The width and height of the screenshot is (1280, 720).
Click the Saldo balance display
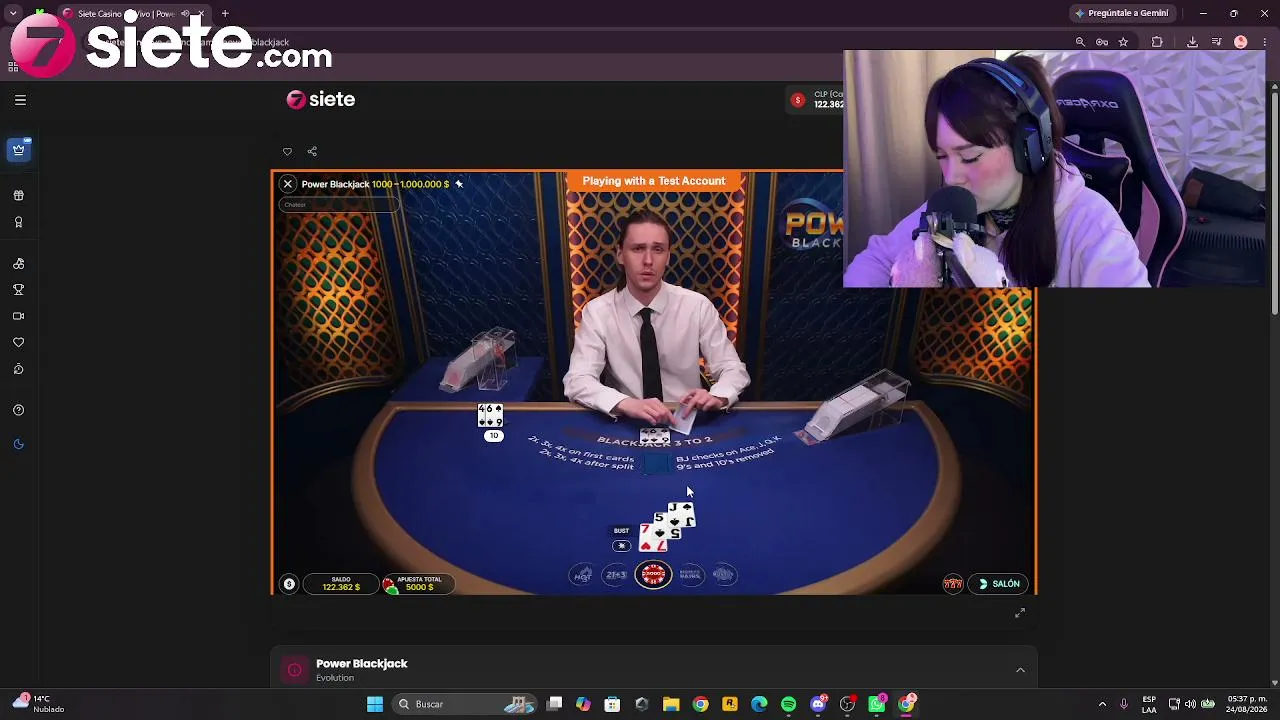[x=341, y=583]
